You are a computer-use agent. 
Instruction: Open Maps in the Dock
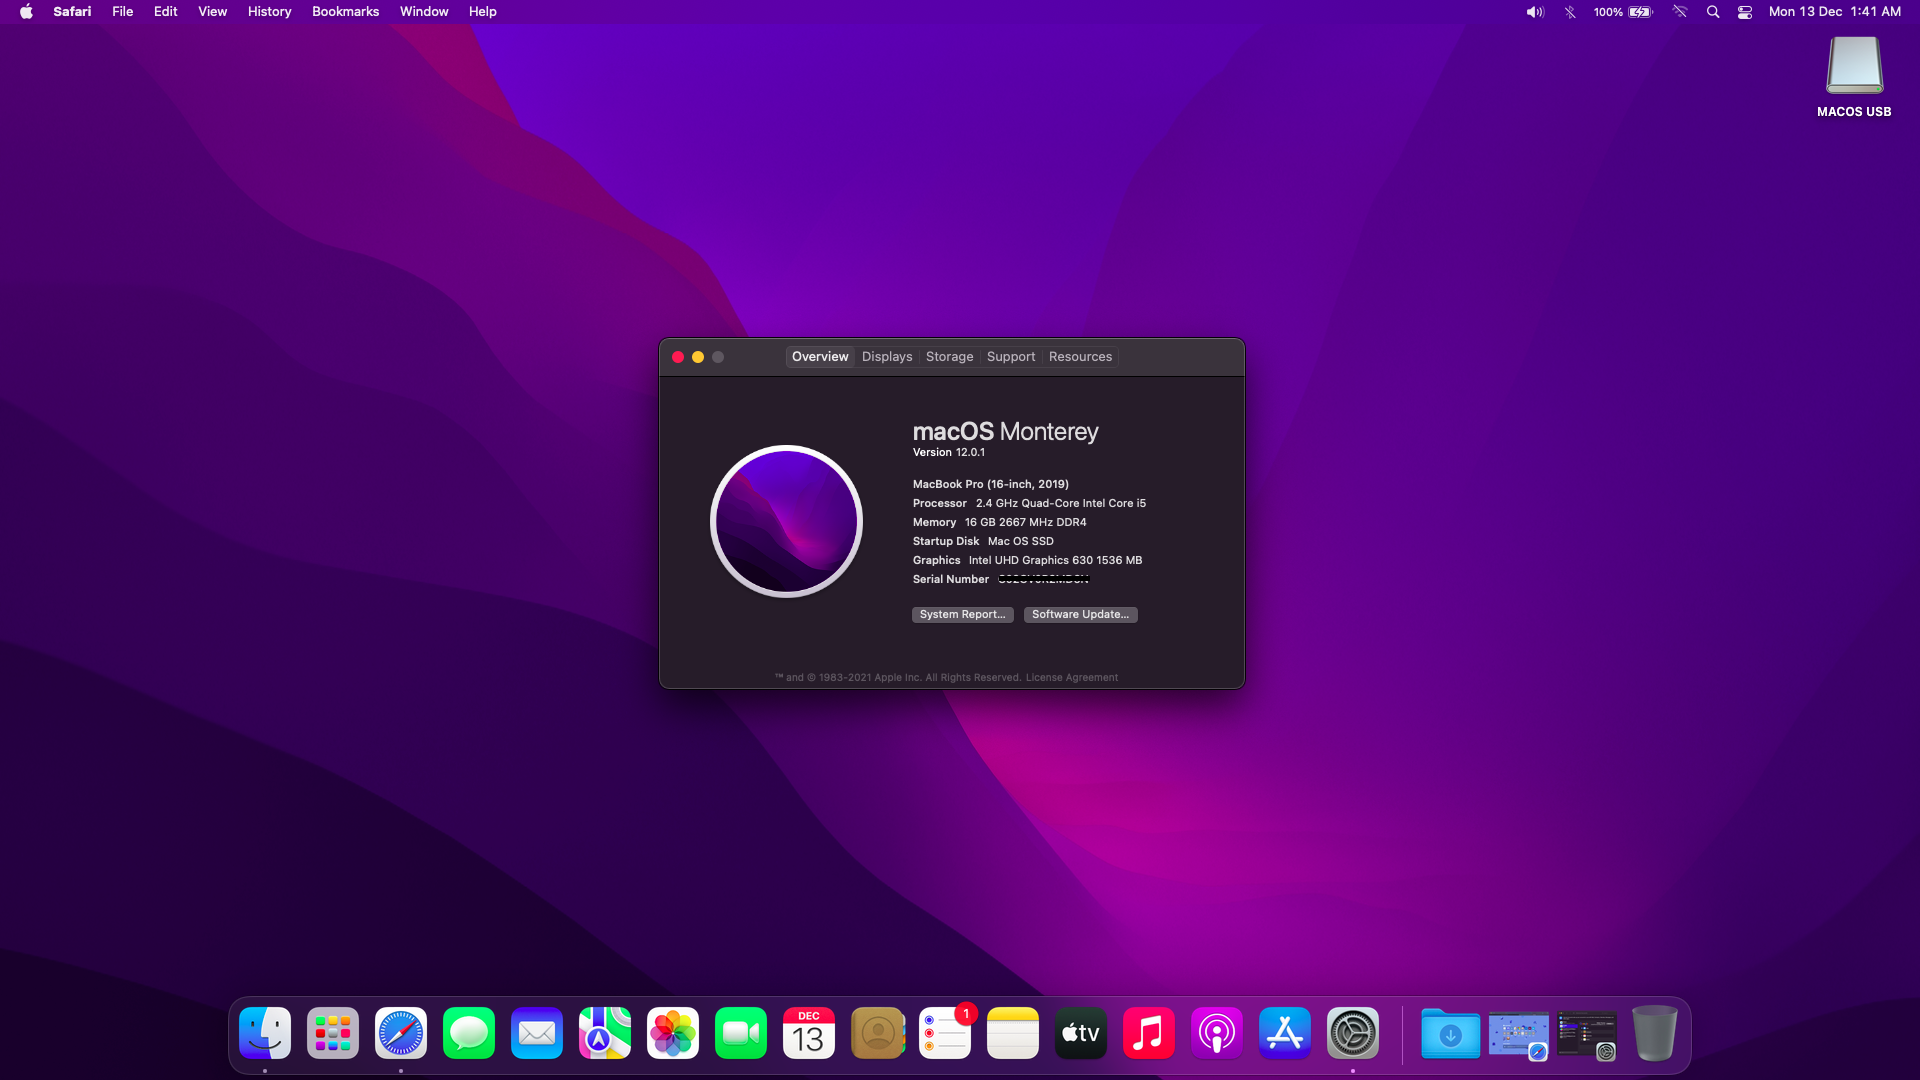pos(605,1033)
